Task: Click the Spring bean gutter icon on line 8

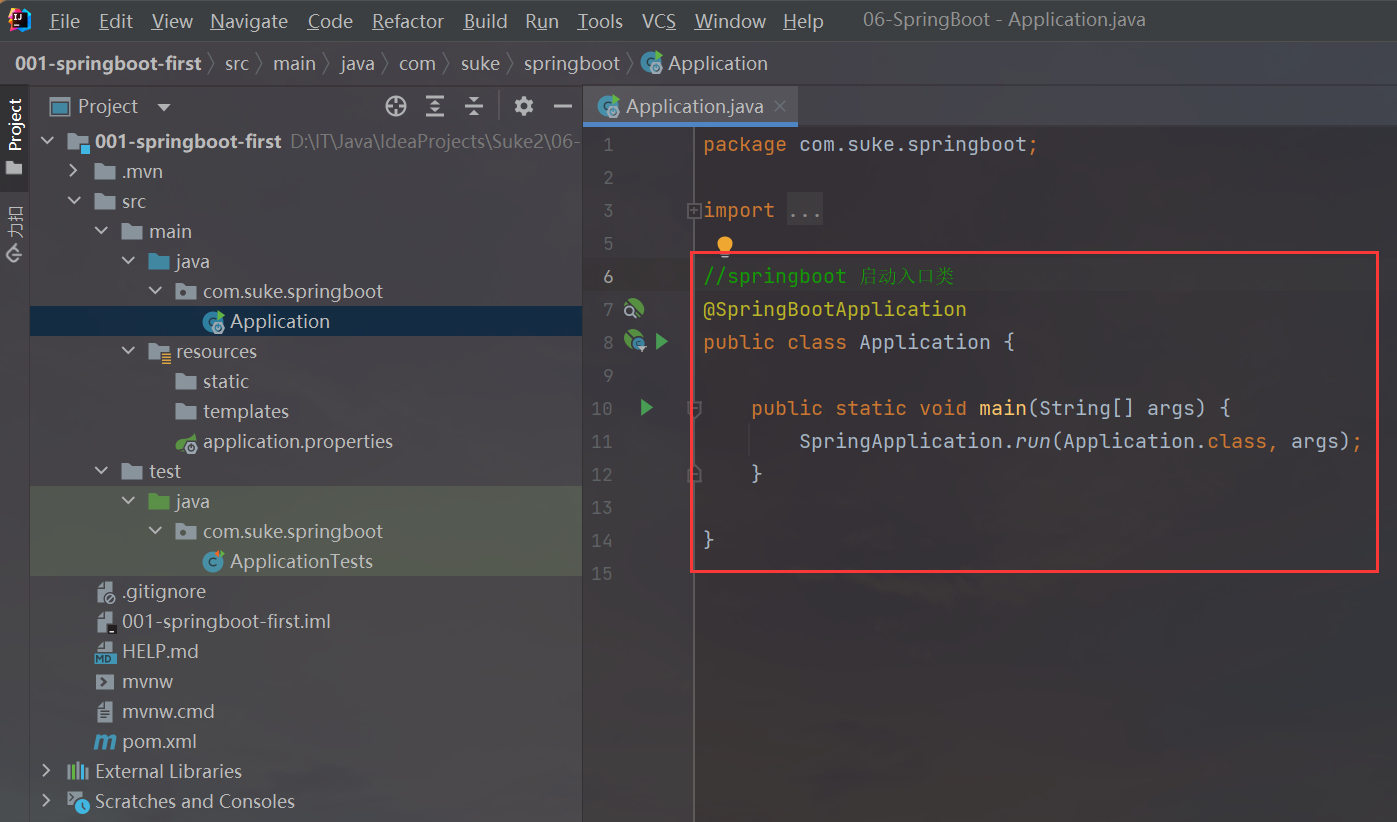Action: click(636, 340)
